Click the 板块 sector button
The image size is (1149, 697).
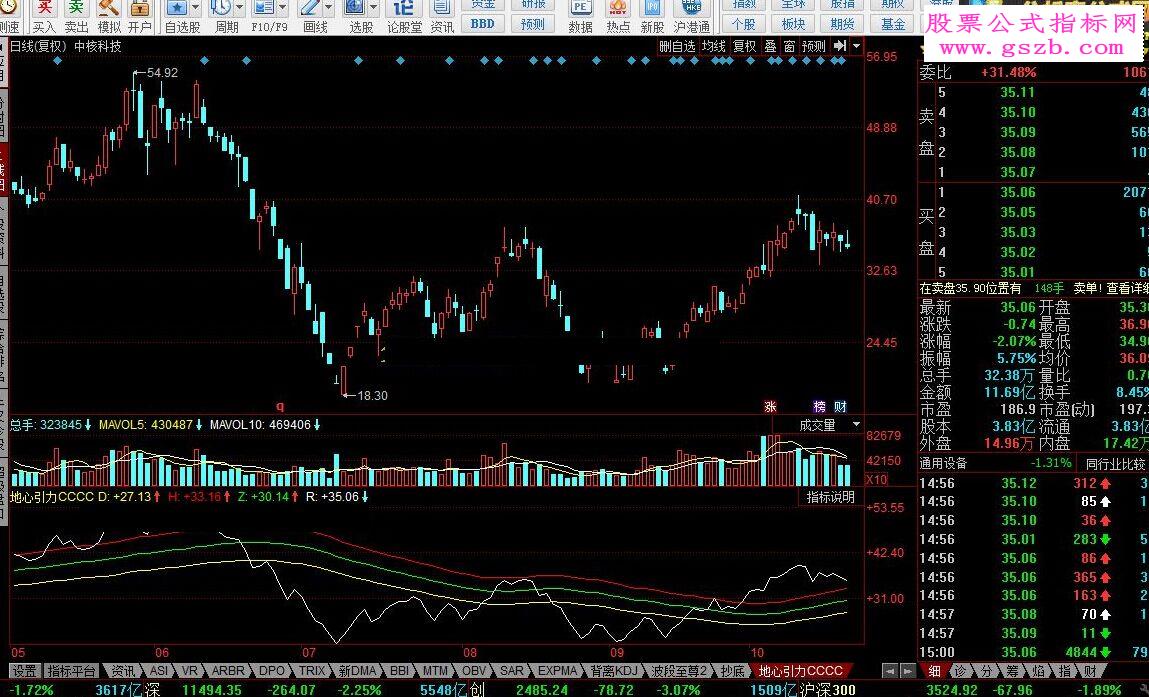click(x=794, y=23)
